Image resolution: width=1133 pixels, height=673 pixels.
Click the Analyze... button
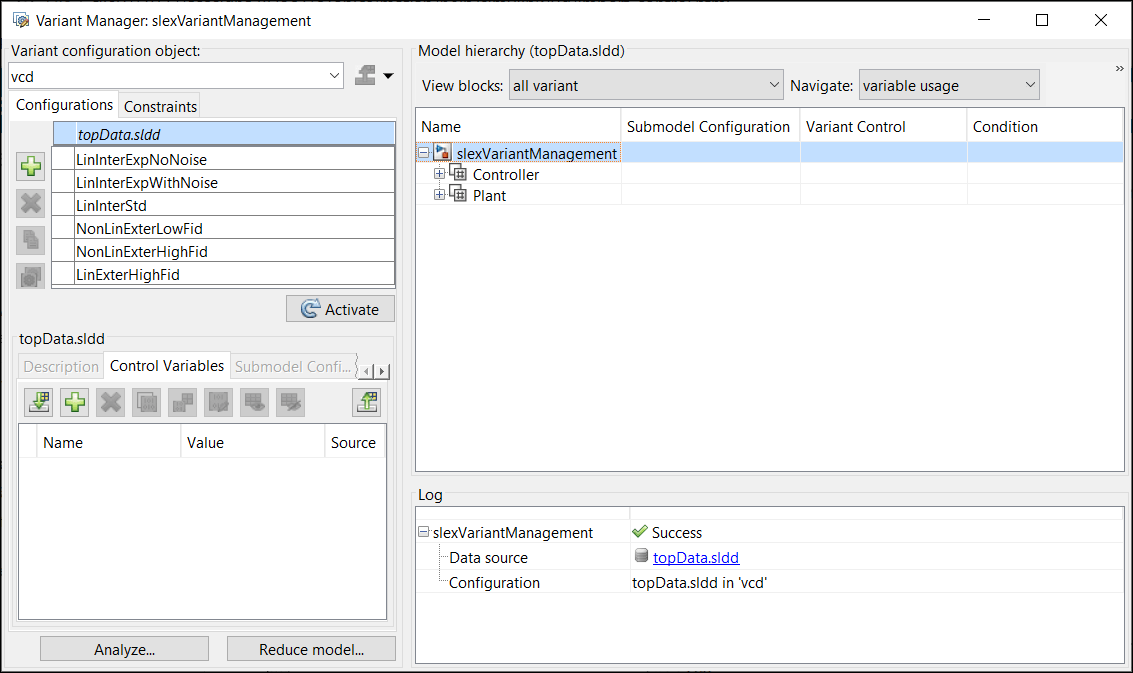(x=124, y=649)
